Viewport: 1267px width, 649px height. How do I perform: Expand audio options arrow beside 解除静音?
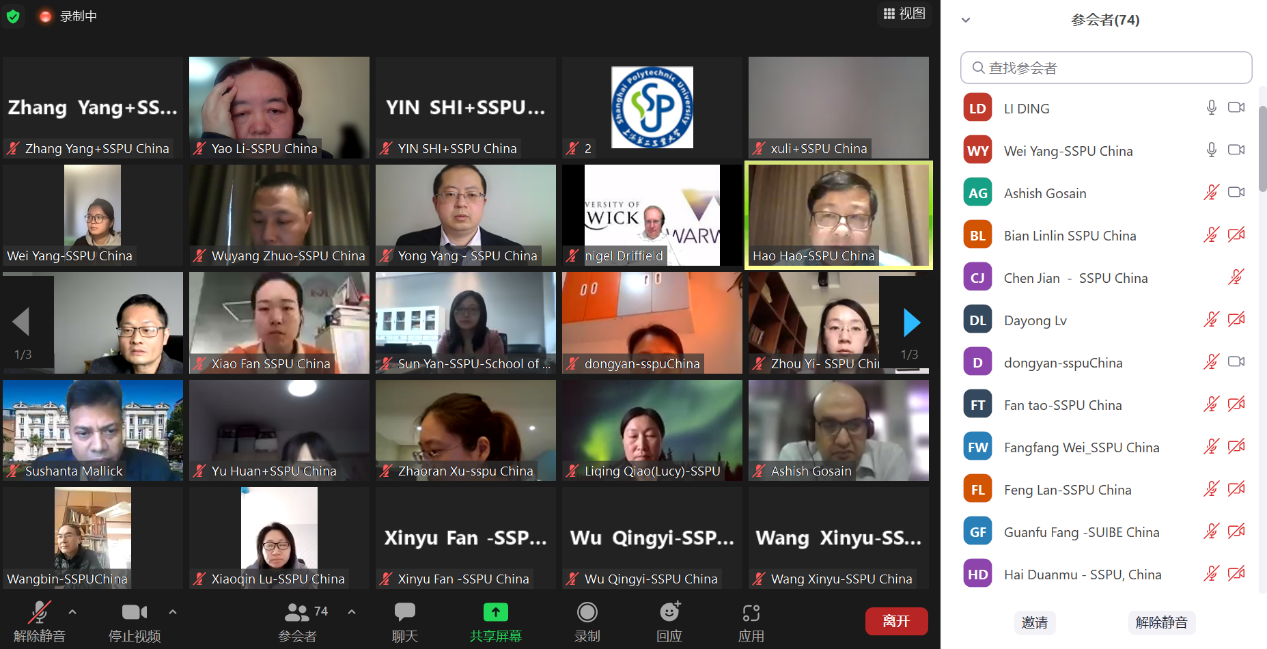tap(72, 611)
